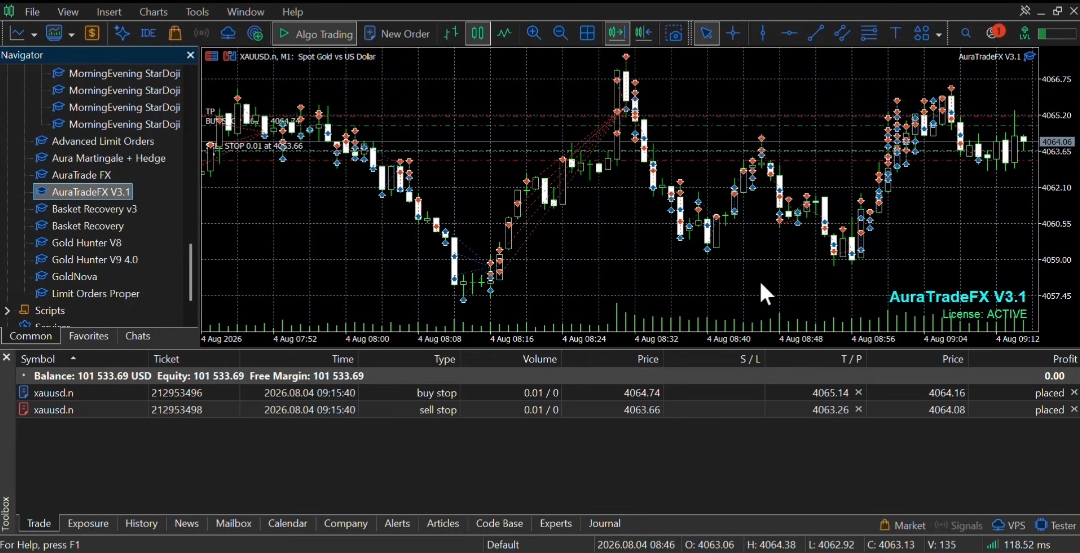
Task: Expand the profiles dropdown arrow
Action: pyautogui.click(x=71, y=34)
